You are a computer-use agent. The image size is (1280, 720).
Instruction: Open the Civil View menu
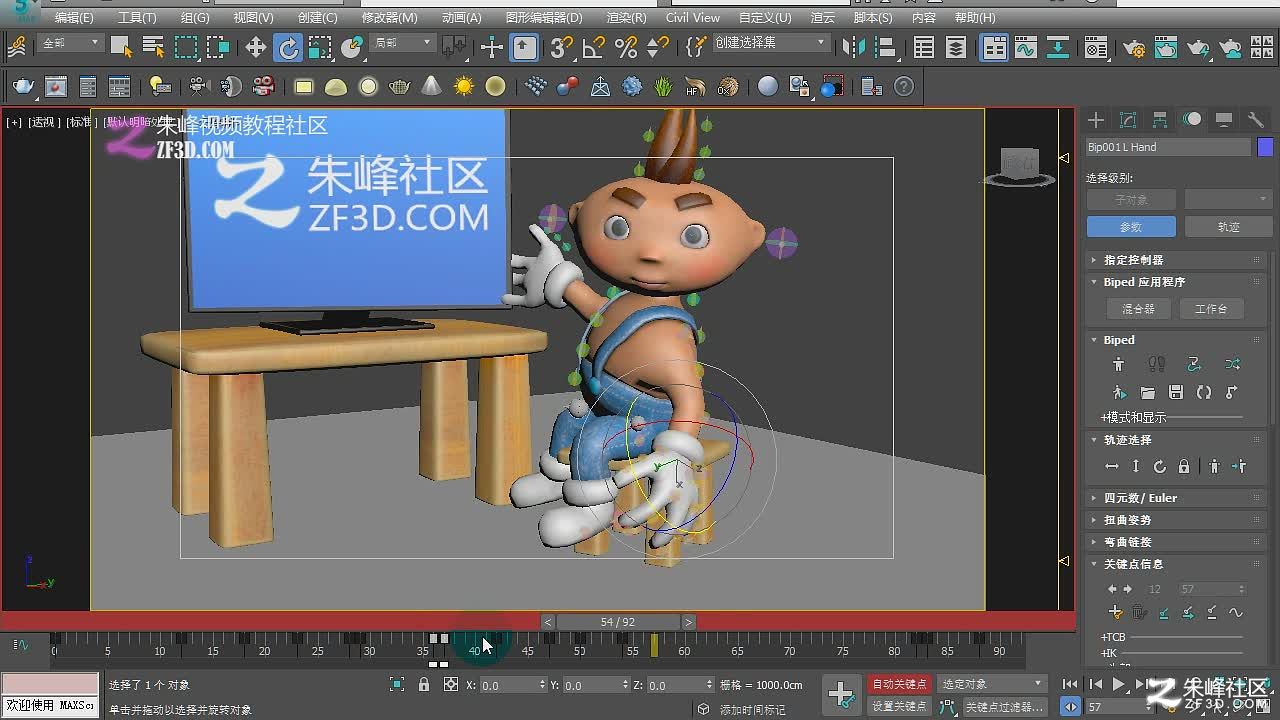click(x=693, y=18)
